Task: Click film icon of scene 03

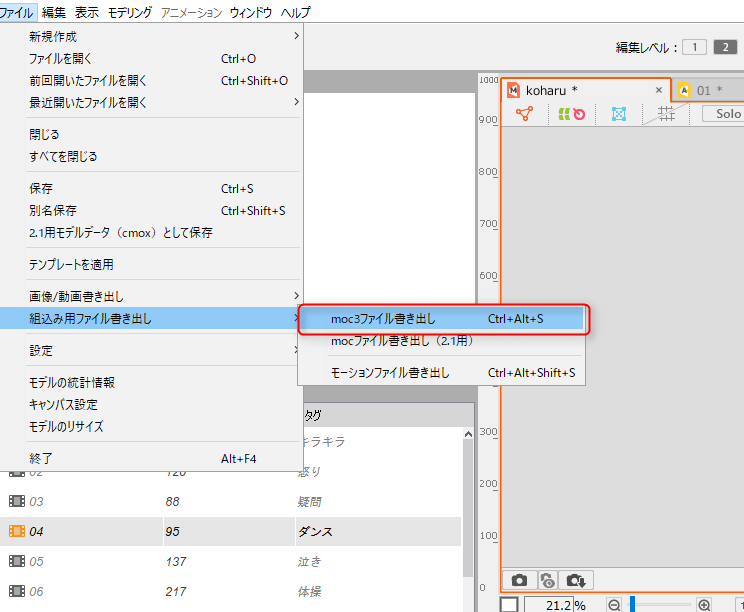Action: pos(17,501)
